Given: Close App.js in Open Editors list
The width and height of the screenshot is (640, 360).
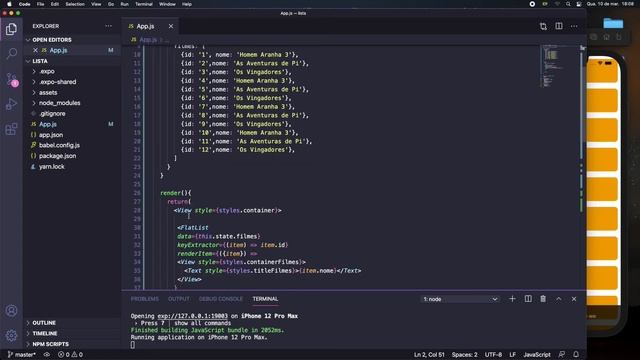Looking at the screenshot, I should [x=35, y=50].
